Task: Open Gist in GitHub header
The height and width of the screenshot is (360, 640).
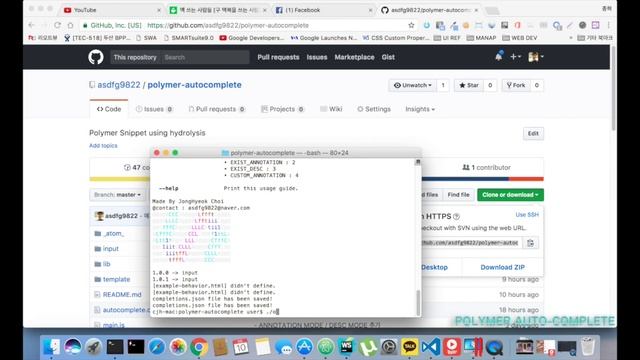Action: coord(388,57)
